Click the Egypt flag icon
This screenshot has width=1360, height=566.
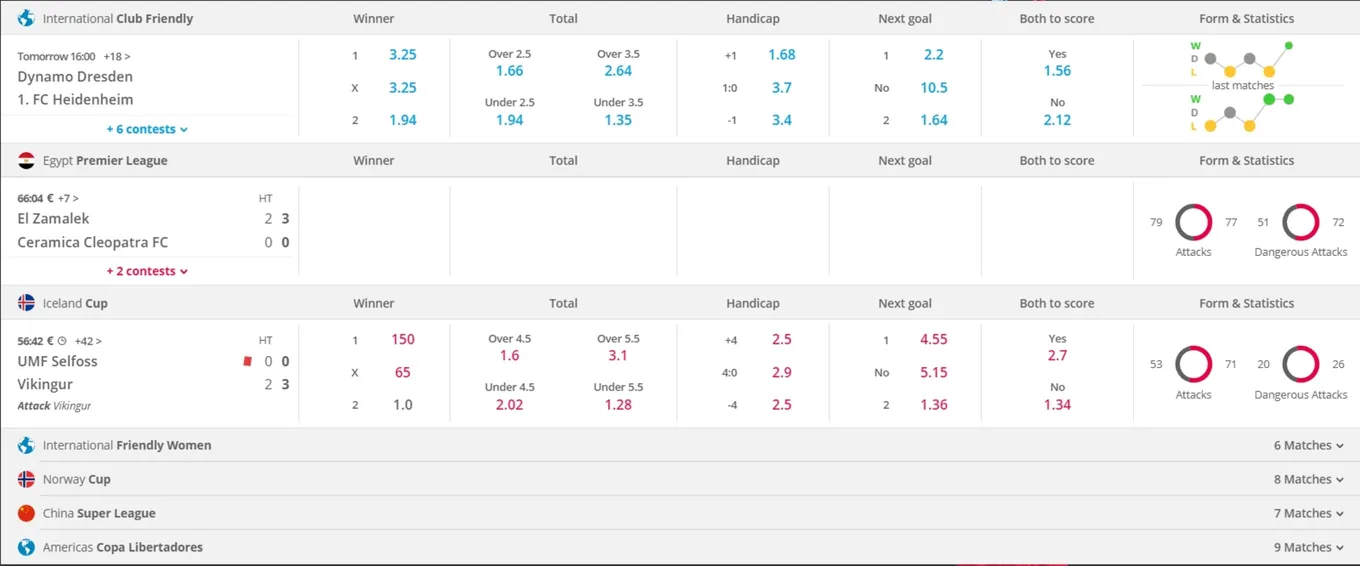pos(26,160)
